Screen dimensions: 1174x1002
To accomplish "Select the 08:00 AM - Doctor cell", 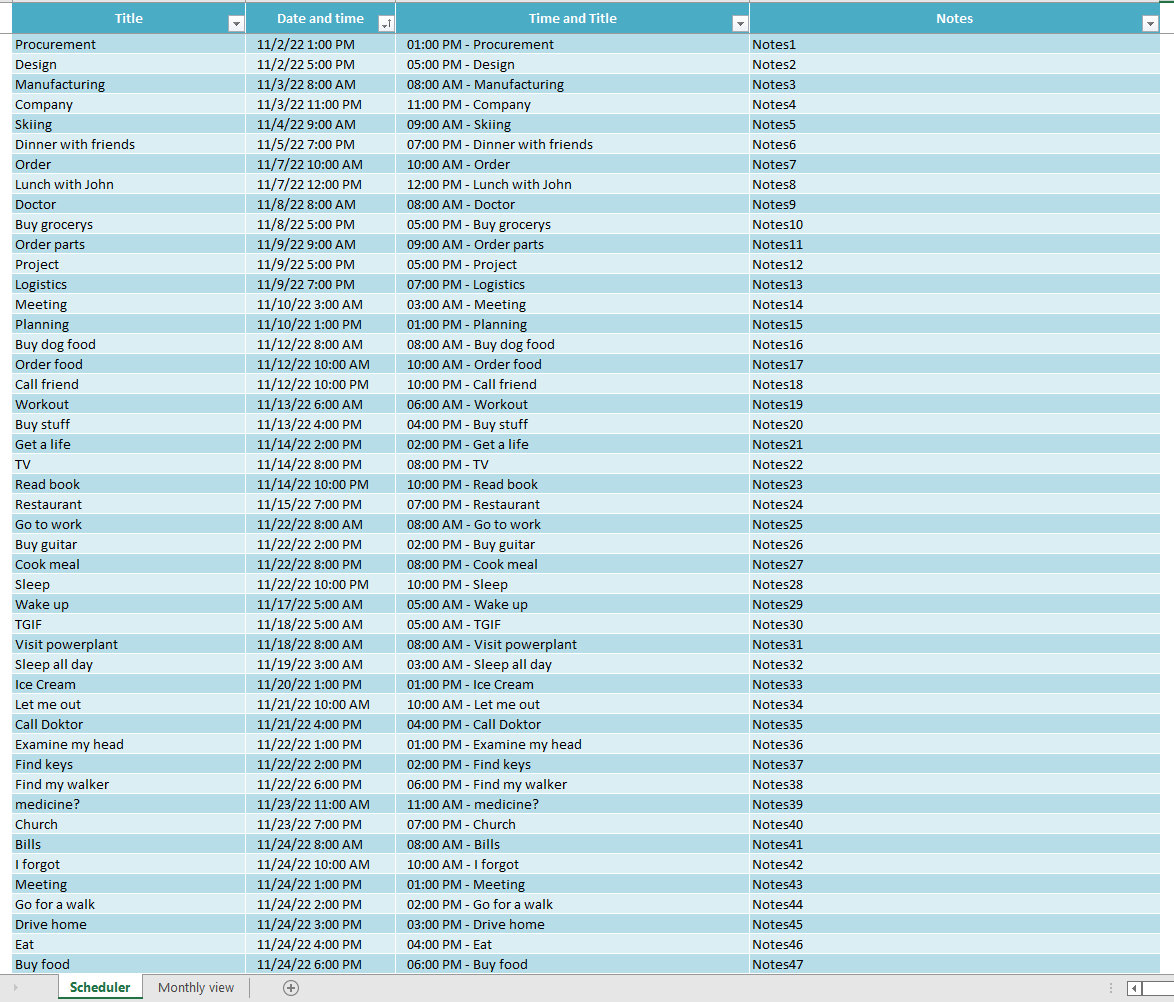I will click(573, 204).
